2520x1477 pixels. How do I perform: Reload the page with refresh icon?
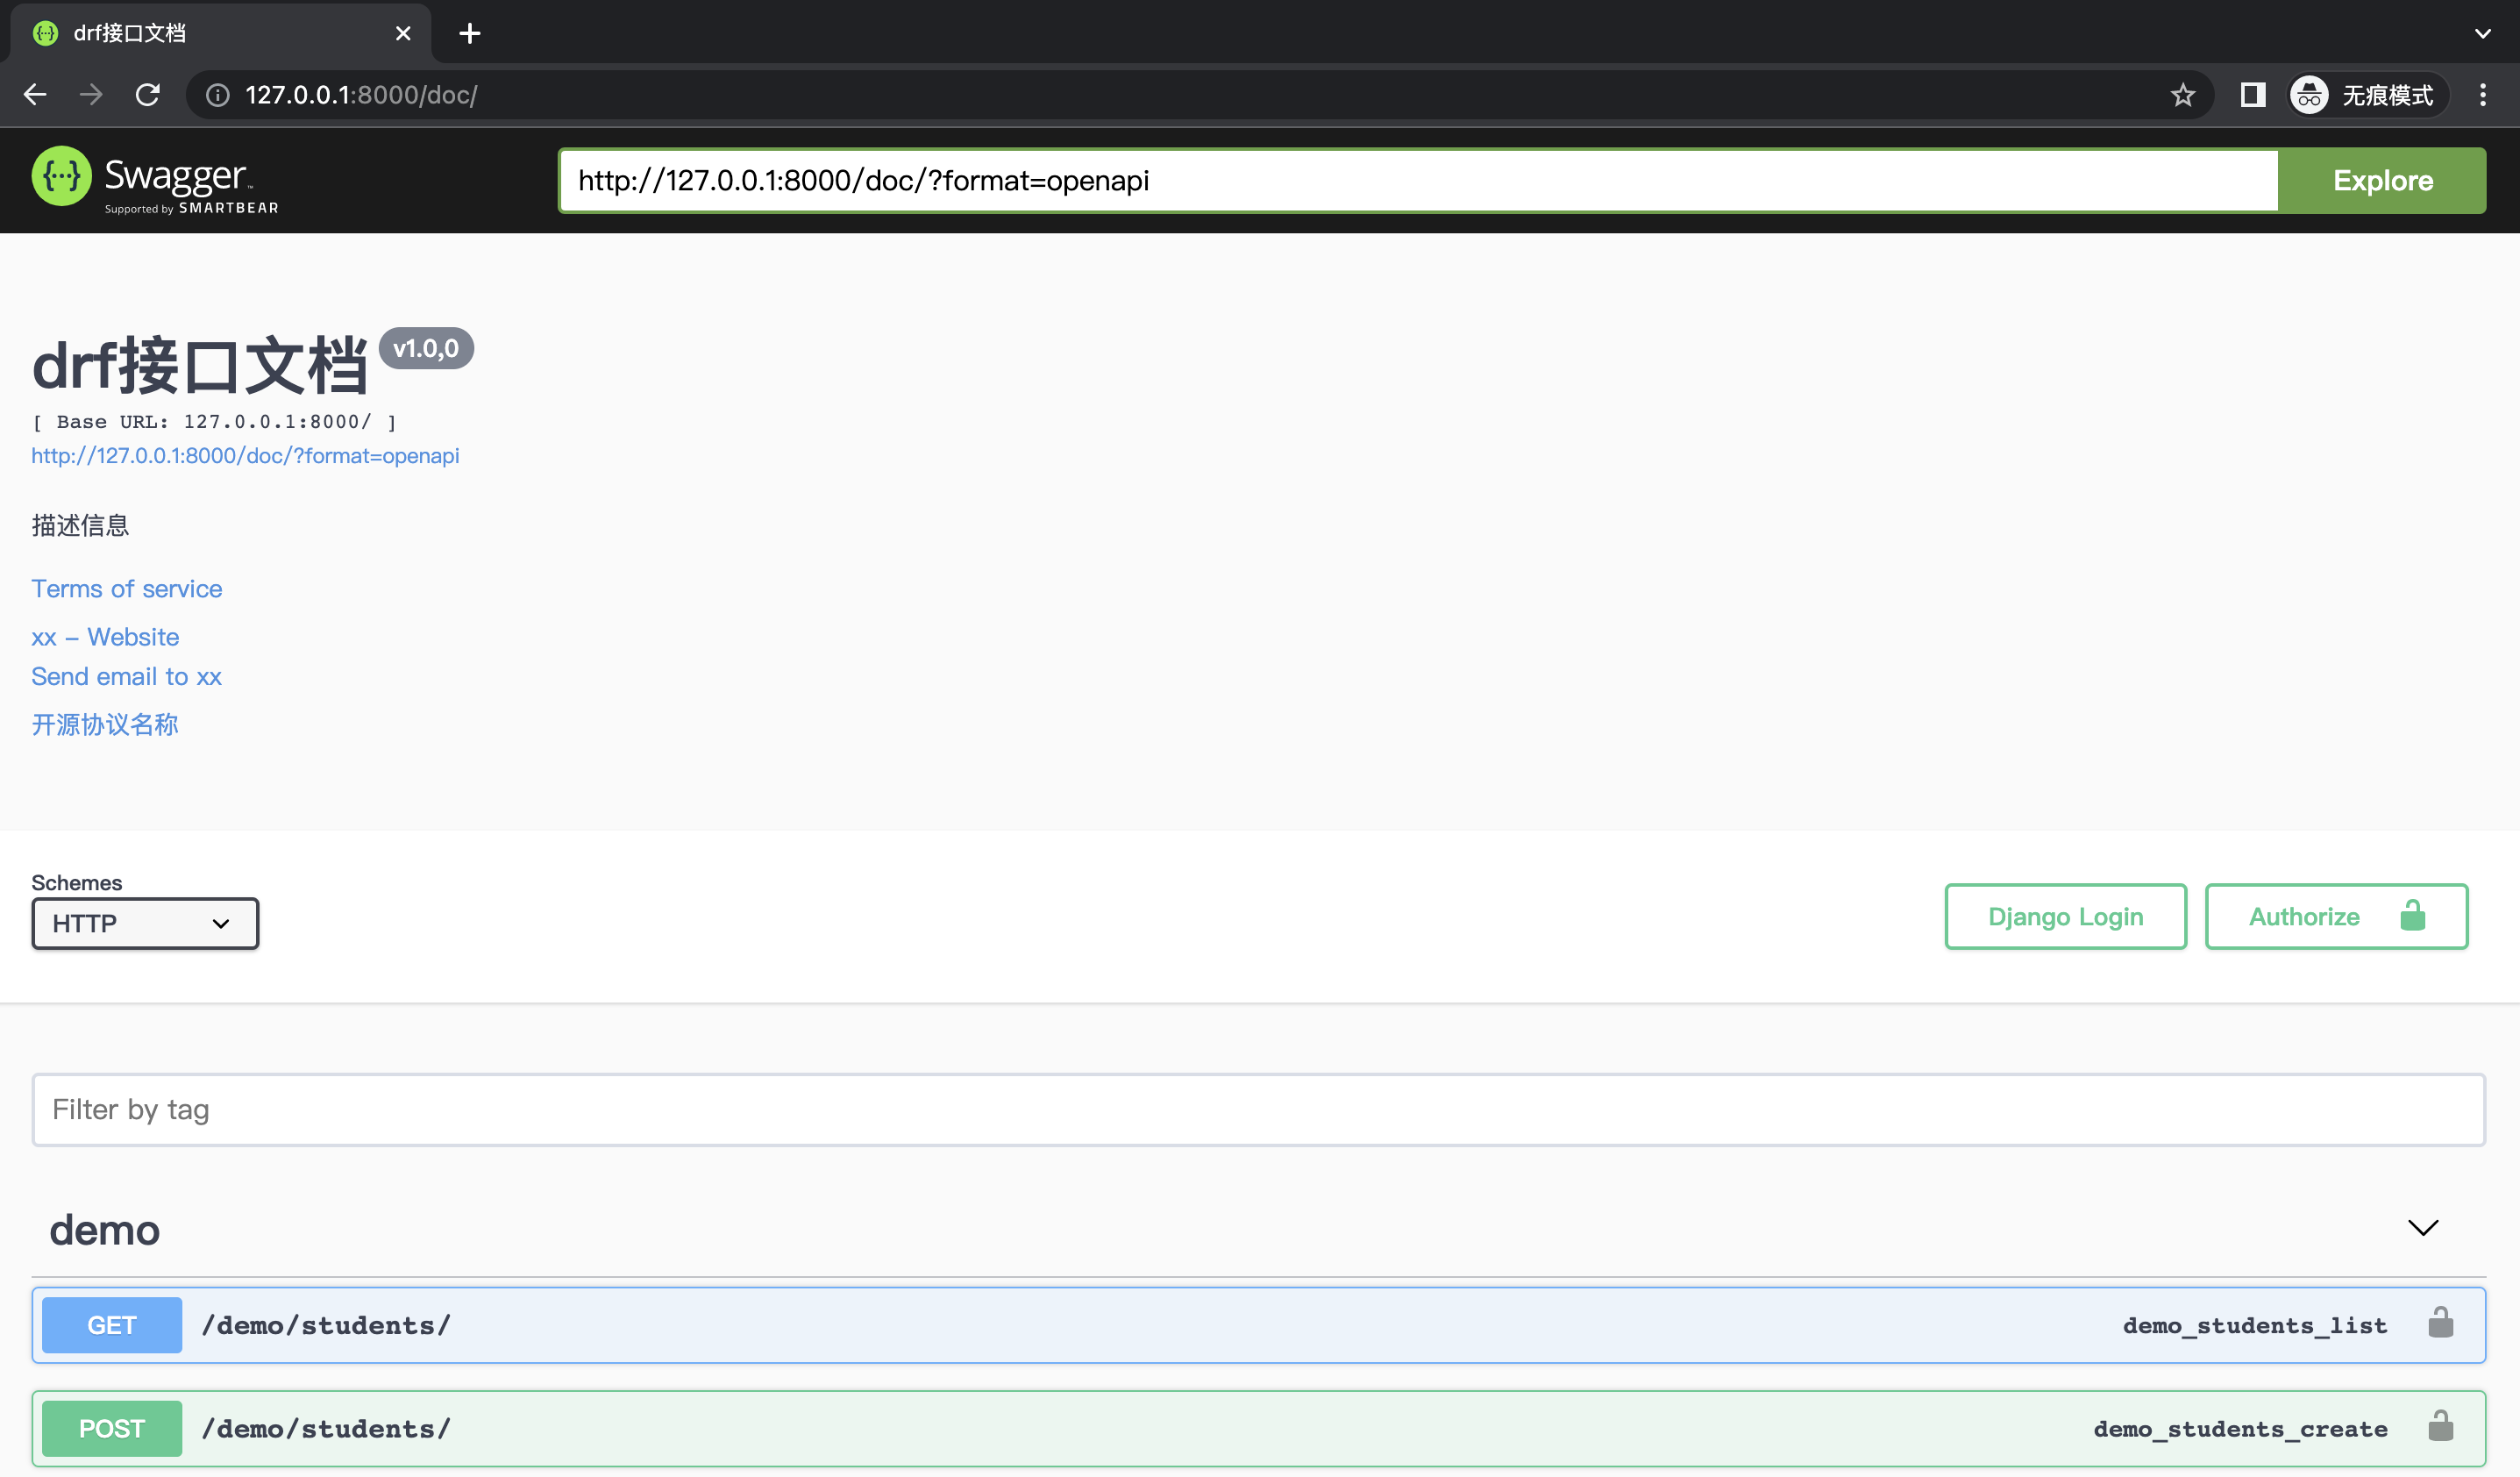[x=148, y=95]
